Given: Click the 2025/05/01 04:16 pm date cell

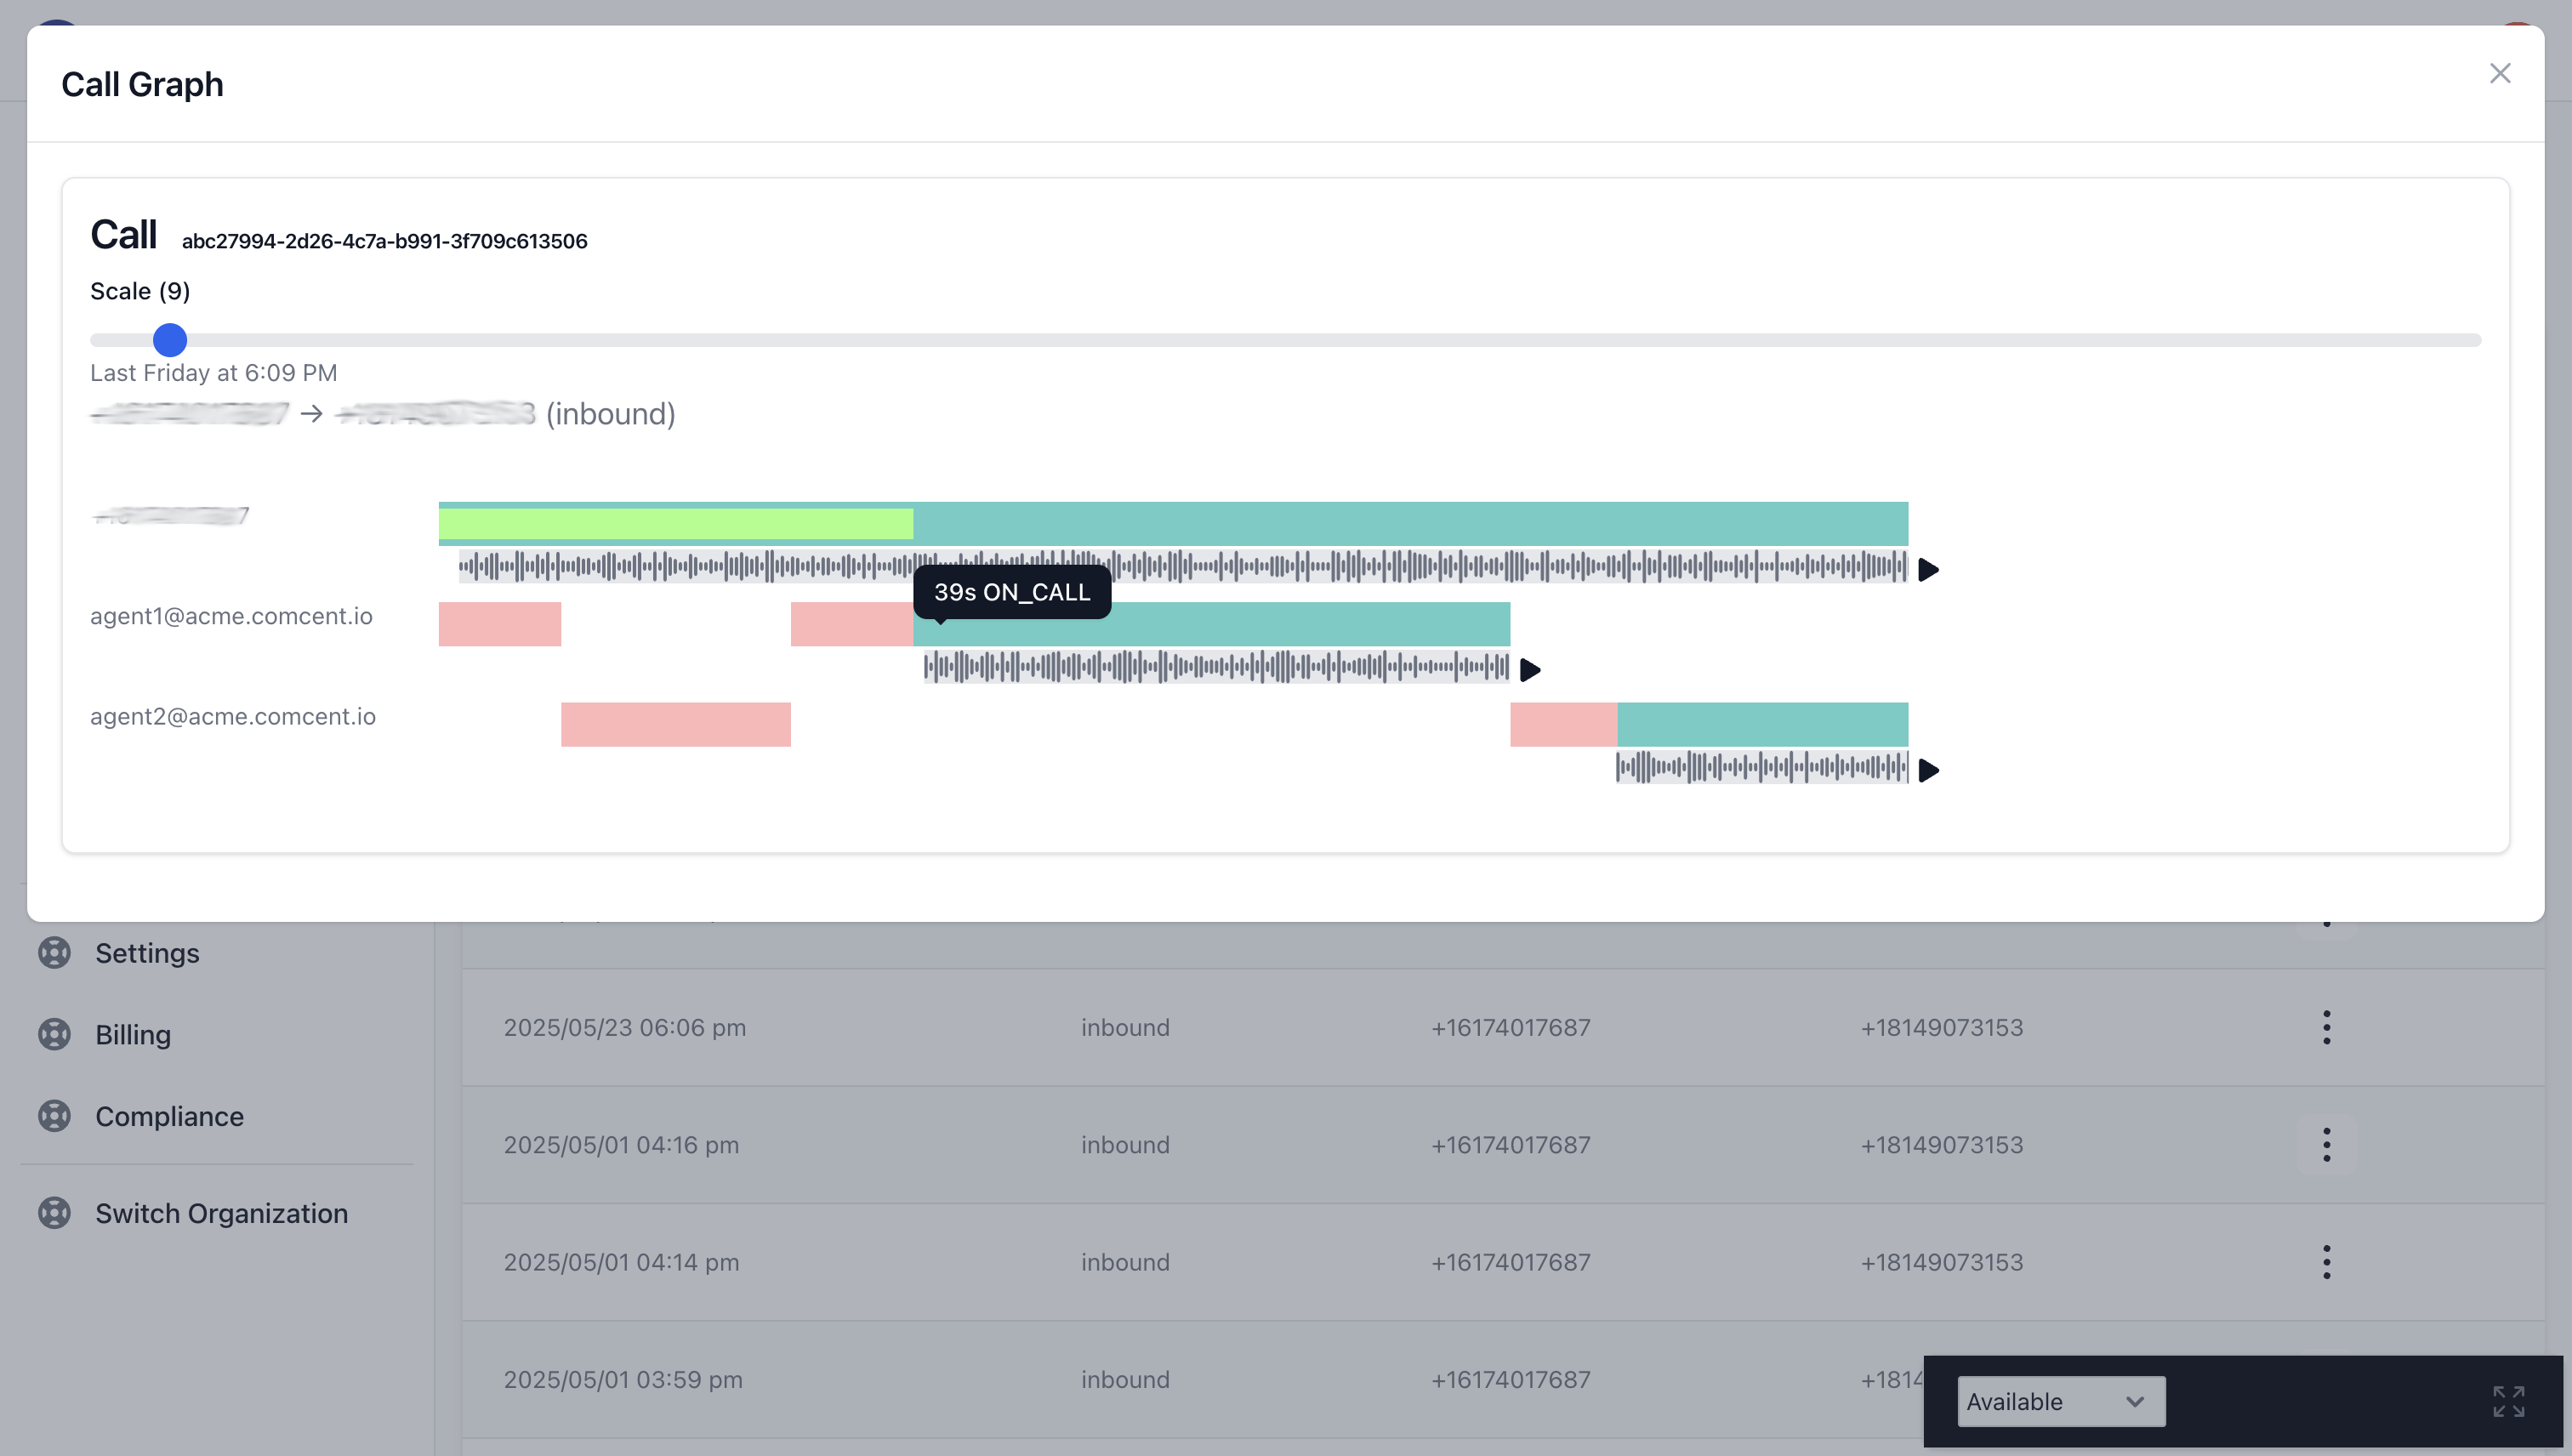Looking at the screenshot, I should [x=621, y=1144].
